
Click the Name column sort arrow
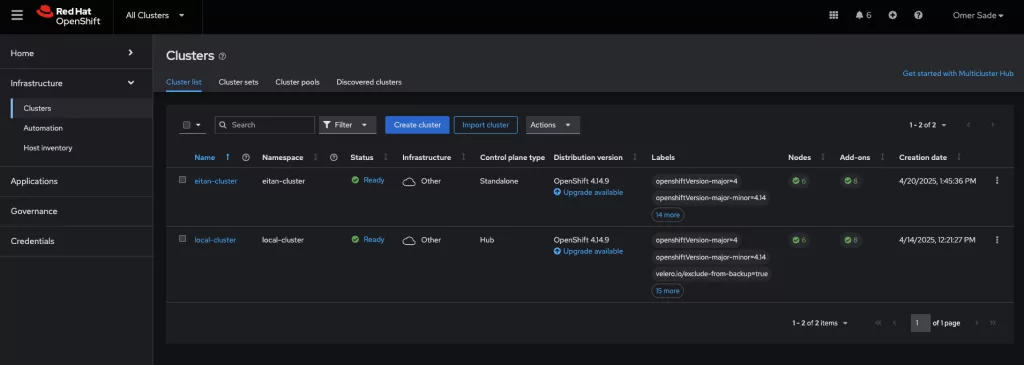tap(227, 157)
